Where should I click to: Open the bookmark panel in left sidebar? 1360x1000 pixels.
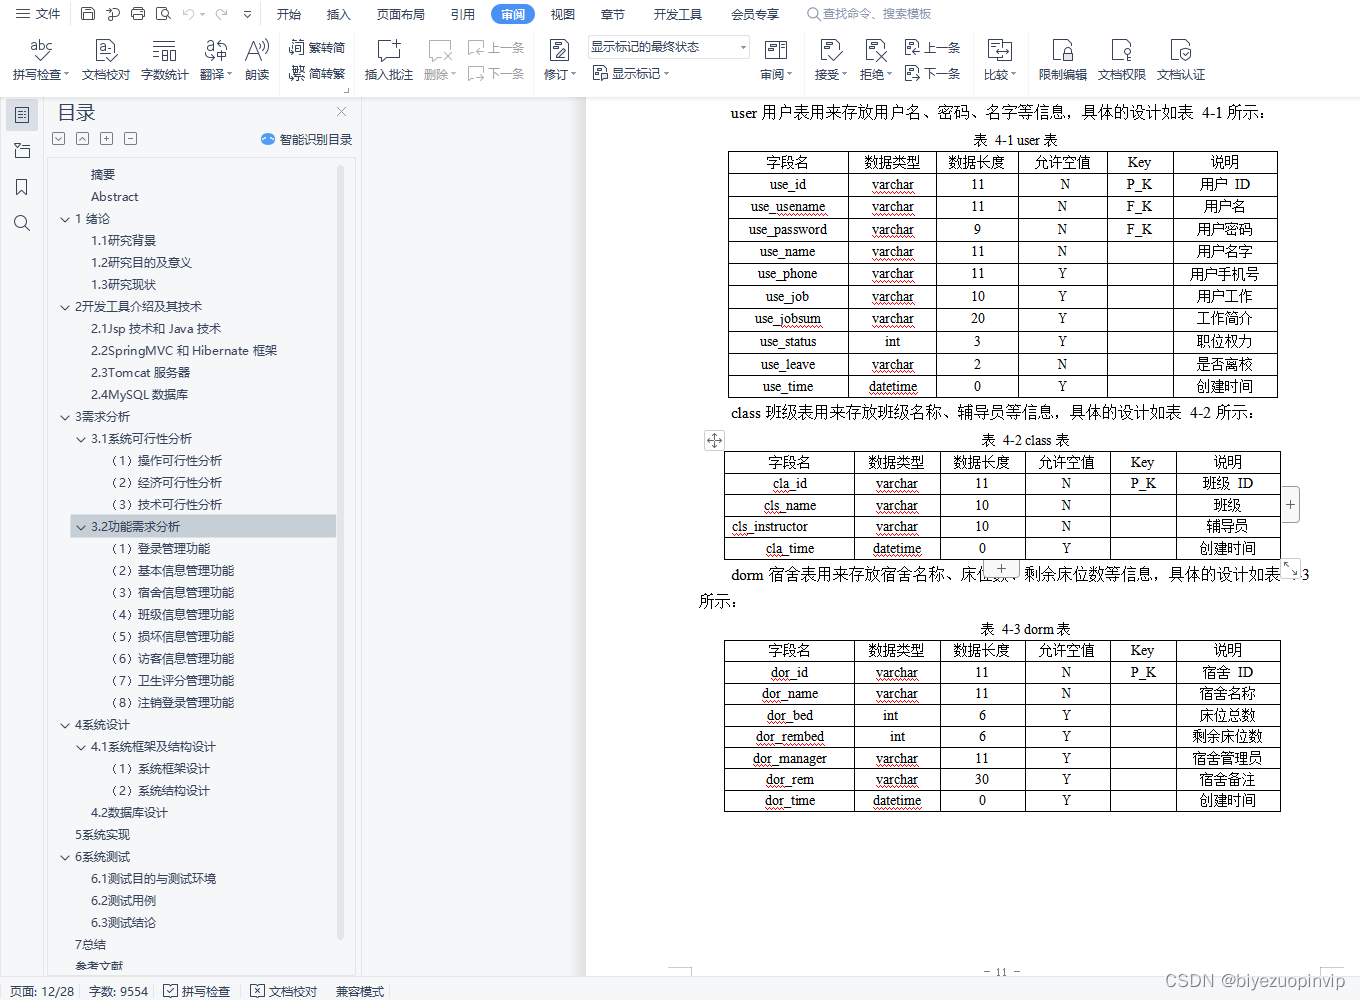(x=22, y=187)
